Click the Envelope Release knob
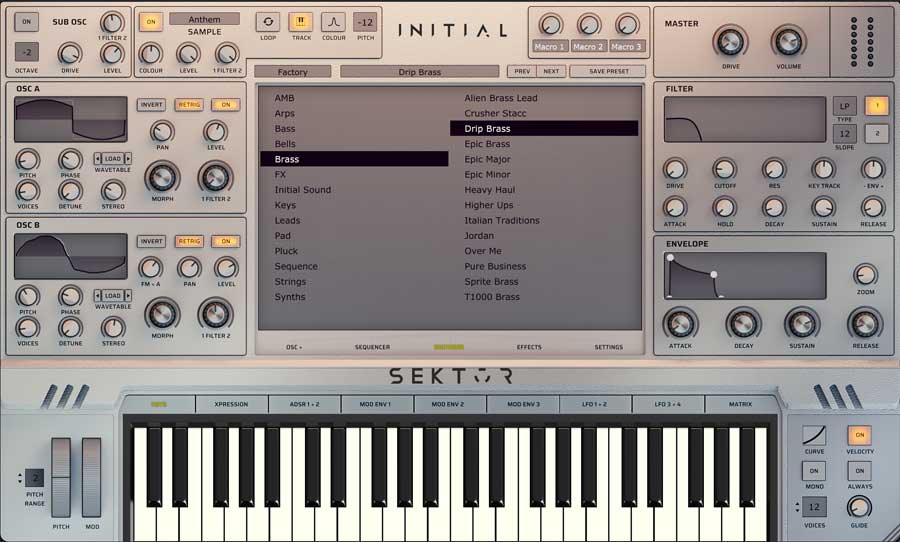Viewport: 900px width, 542px height. 865,324
